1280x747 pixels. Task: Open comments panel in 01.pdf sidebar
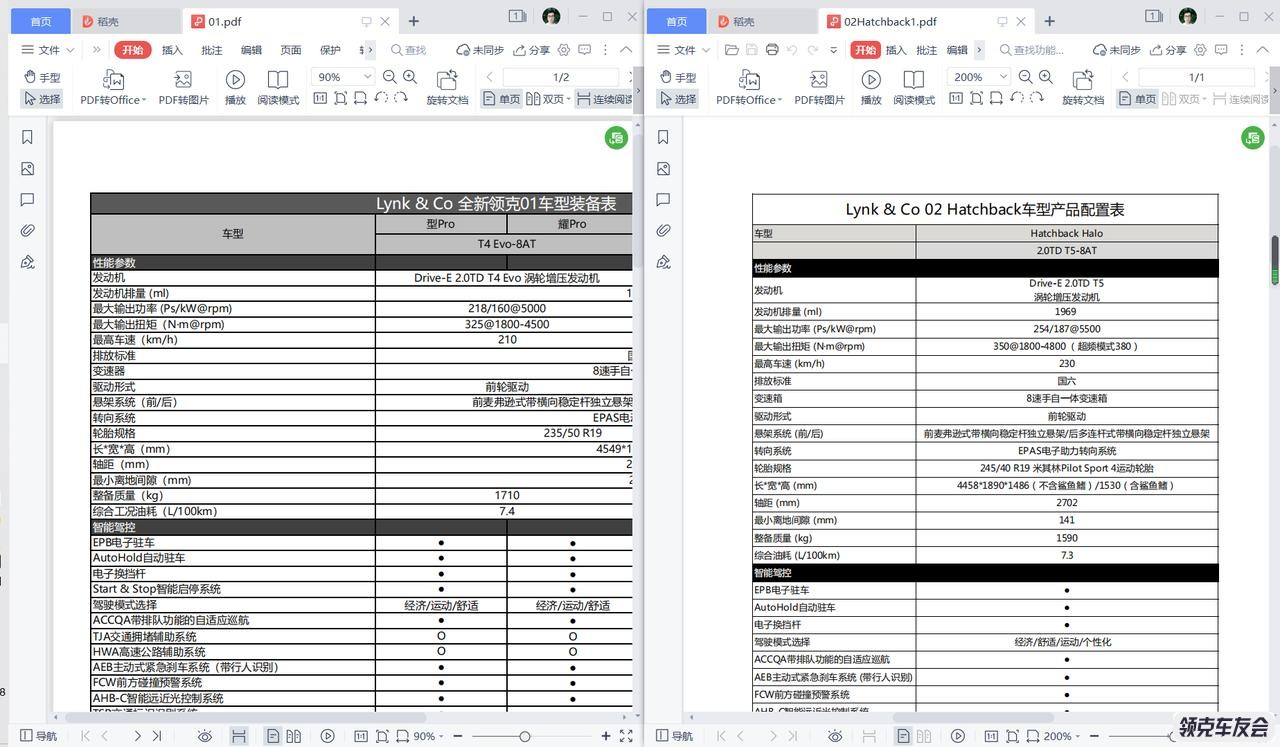[x=27, y=200]
